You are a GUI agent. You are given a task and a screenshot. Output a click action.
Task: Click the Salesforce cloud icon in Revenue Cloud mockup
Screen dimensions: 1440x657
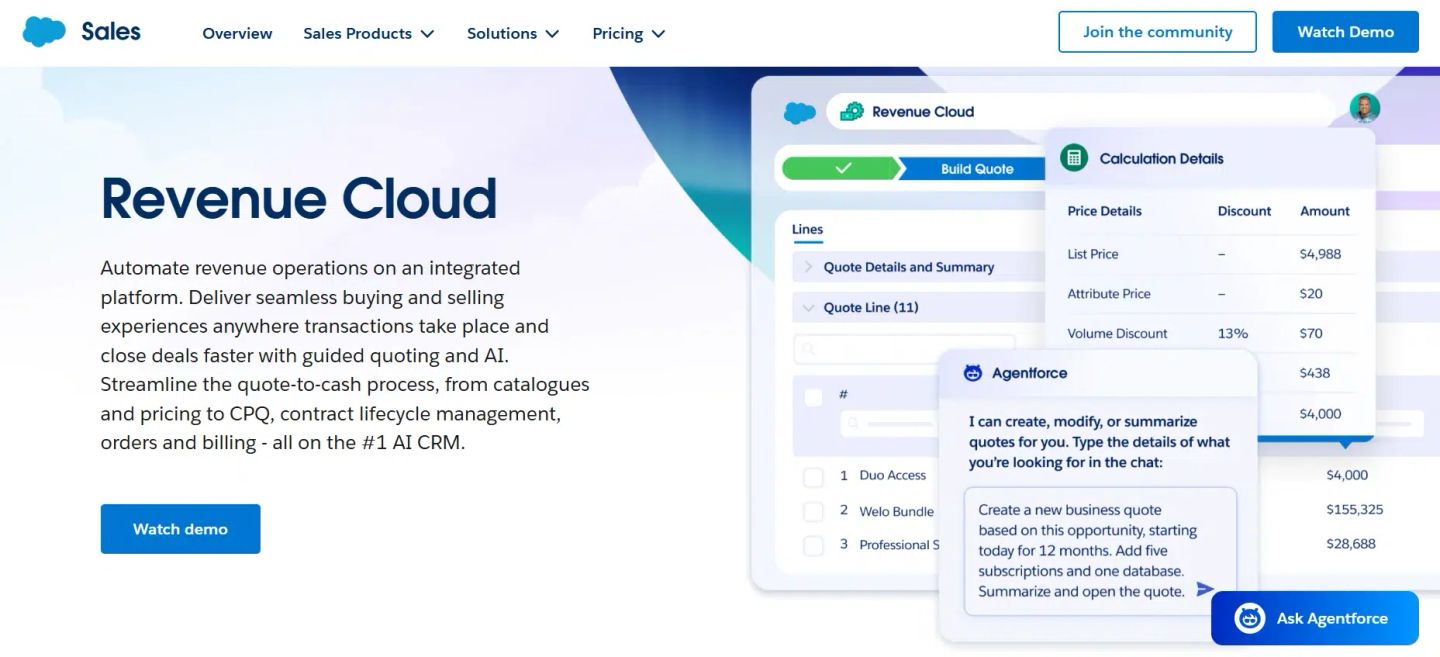(799, 112)
